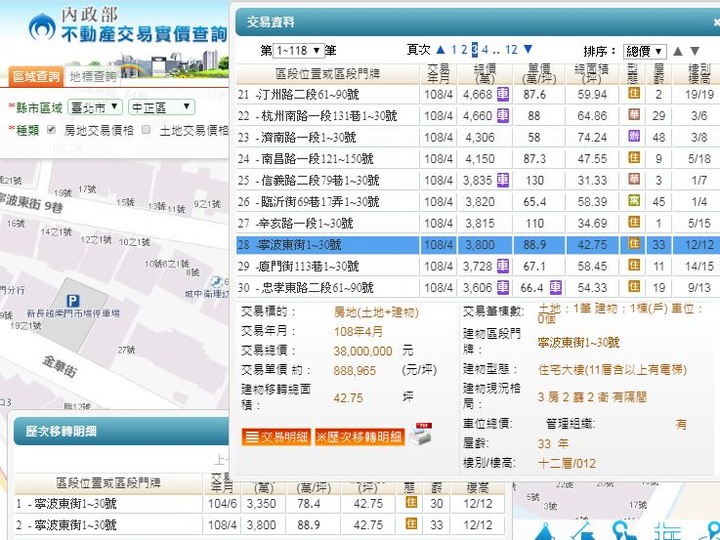The image size is (720, 540).
Task: Click the type icon in highlighted row 28
Action: pos(634,244)
